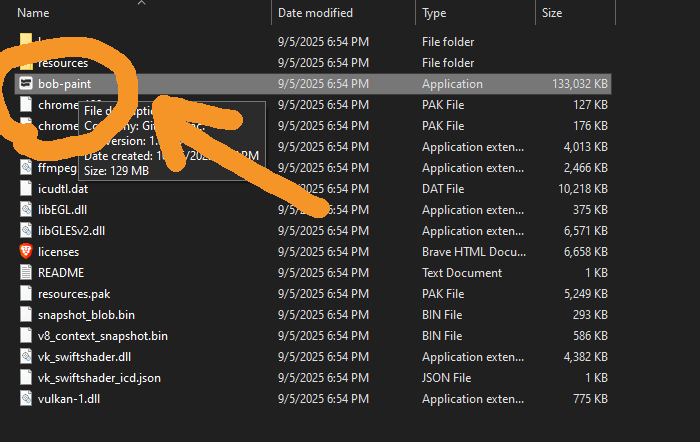Sort by the Date modified column header
Screen dimensions: 700x442
tap(315, 13)
